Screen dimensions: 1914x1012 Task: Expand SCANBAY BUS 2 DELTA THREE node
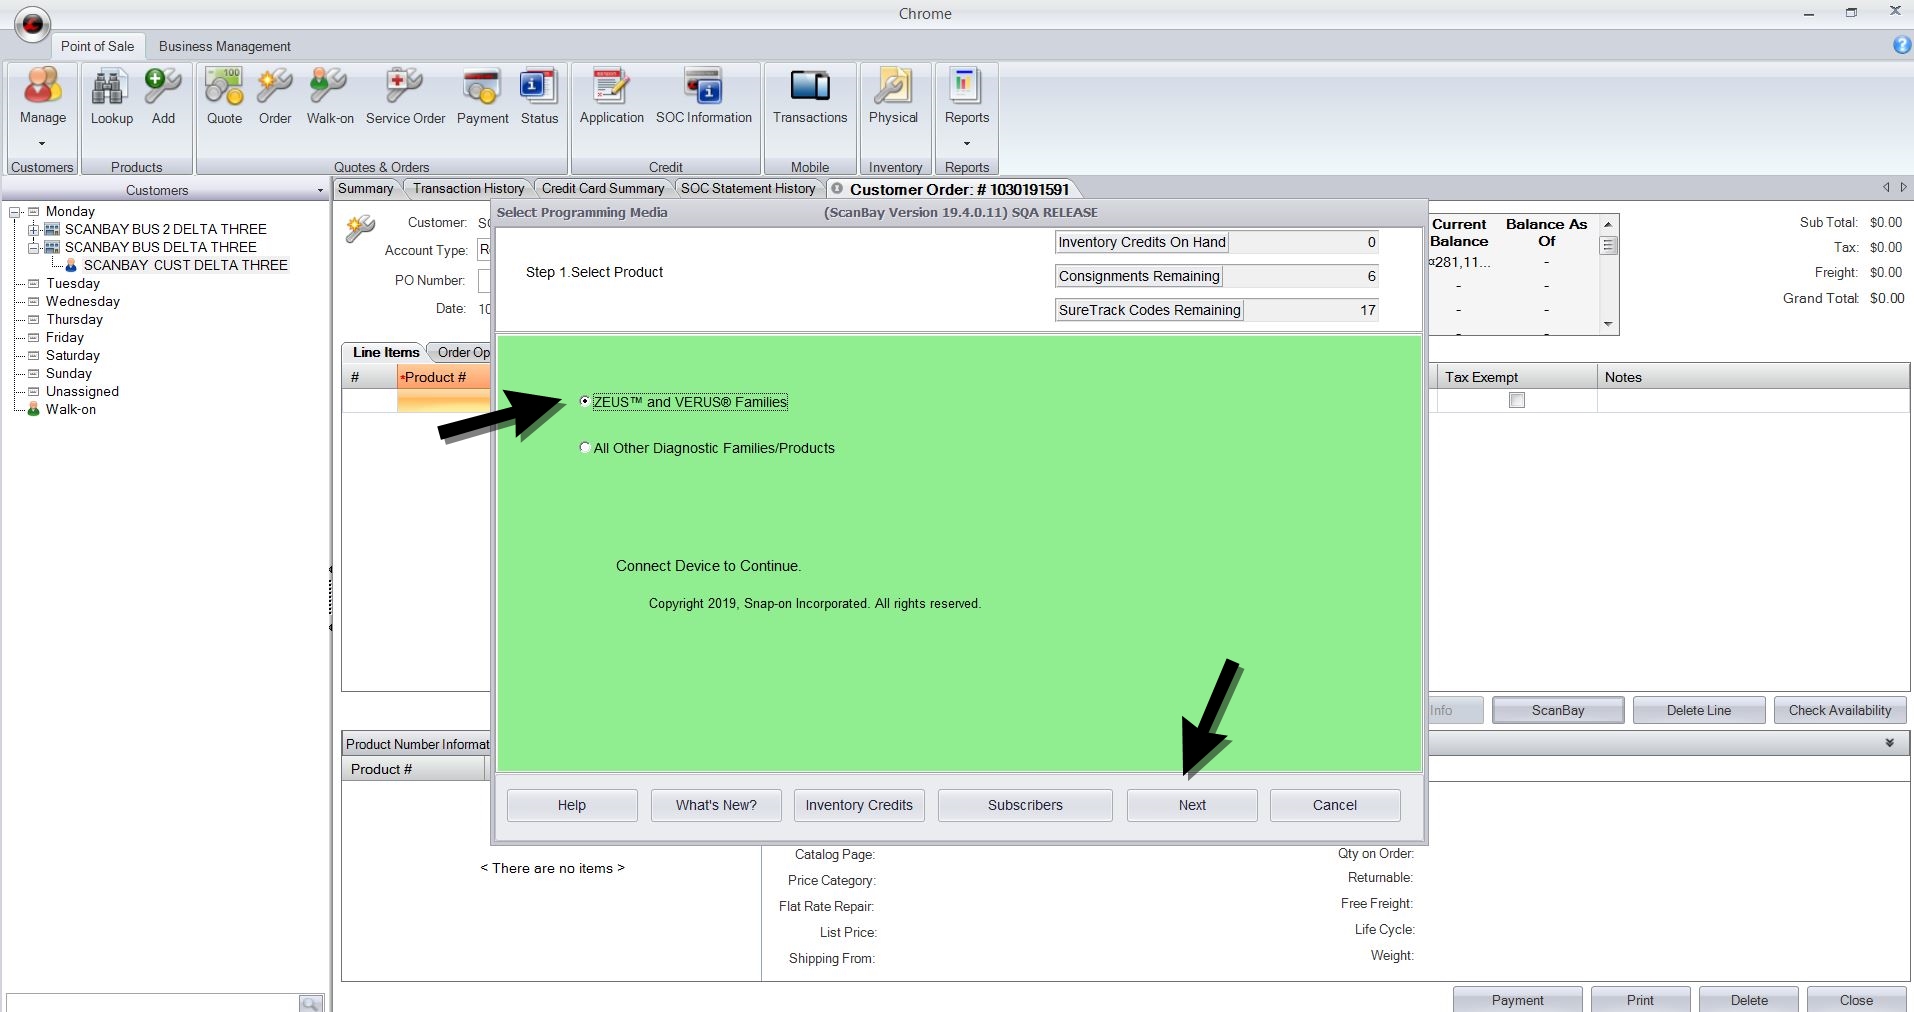click(34, 230)
